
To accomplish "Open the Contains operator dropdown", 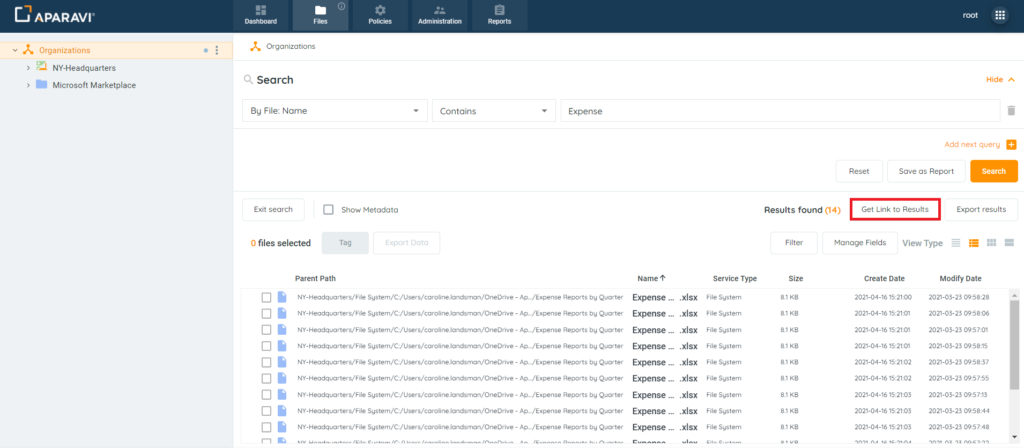I will pyautogui.click(x=493, y=111).
